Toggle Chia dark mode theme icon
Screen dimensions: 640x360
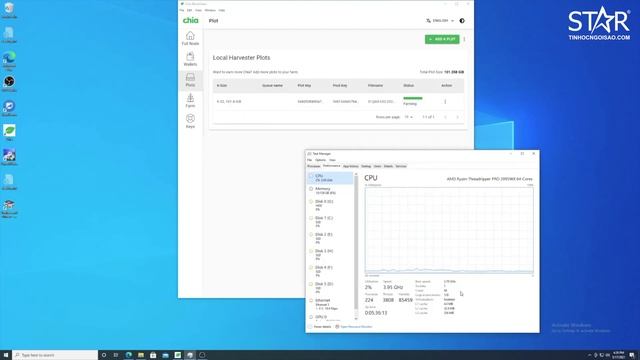point(462,20)
